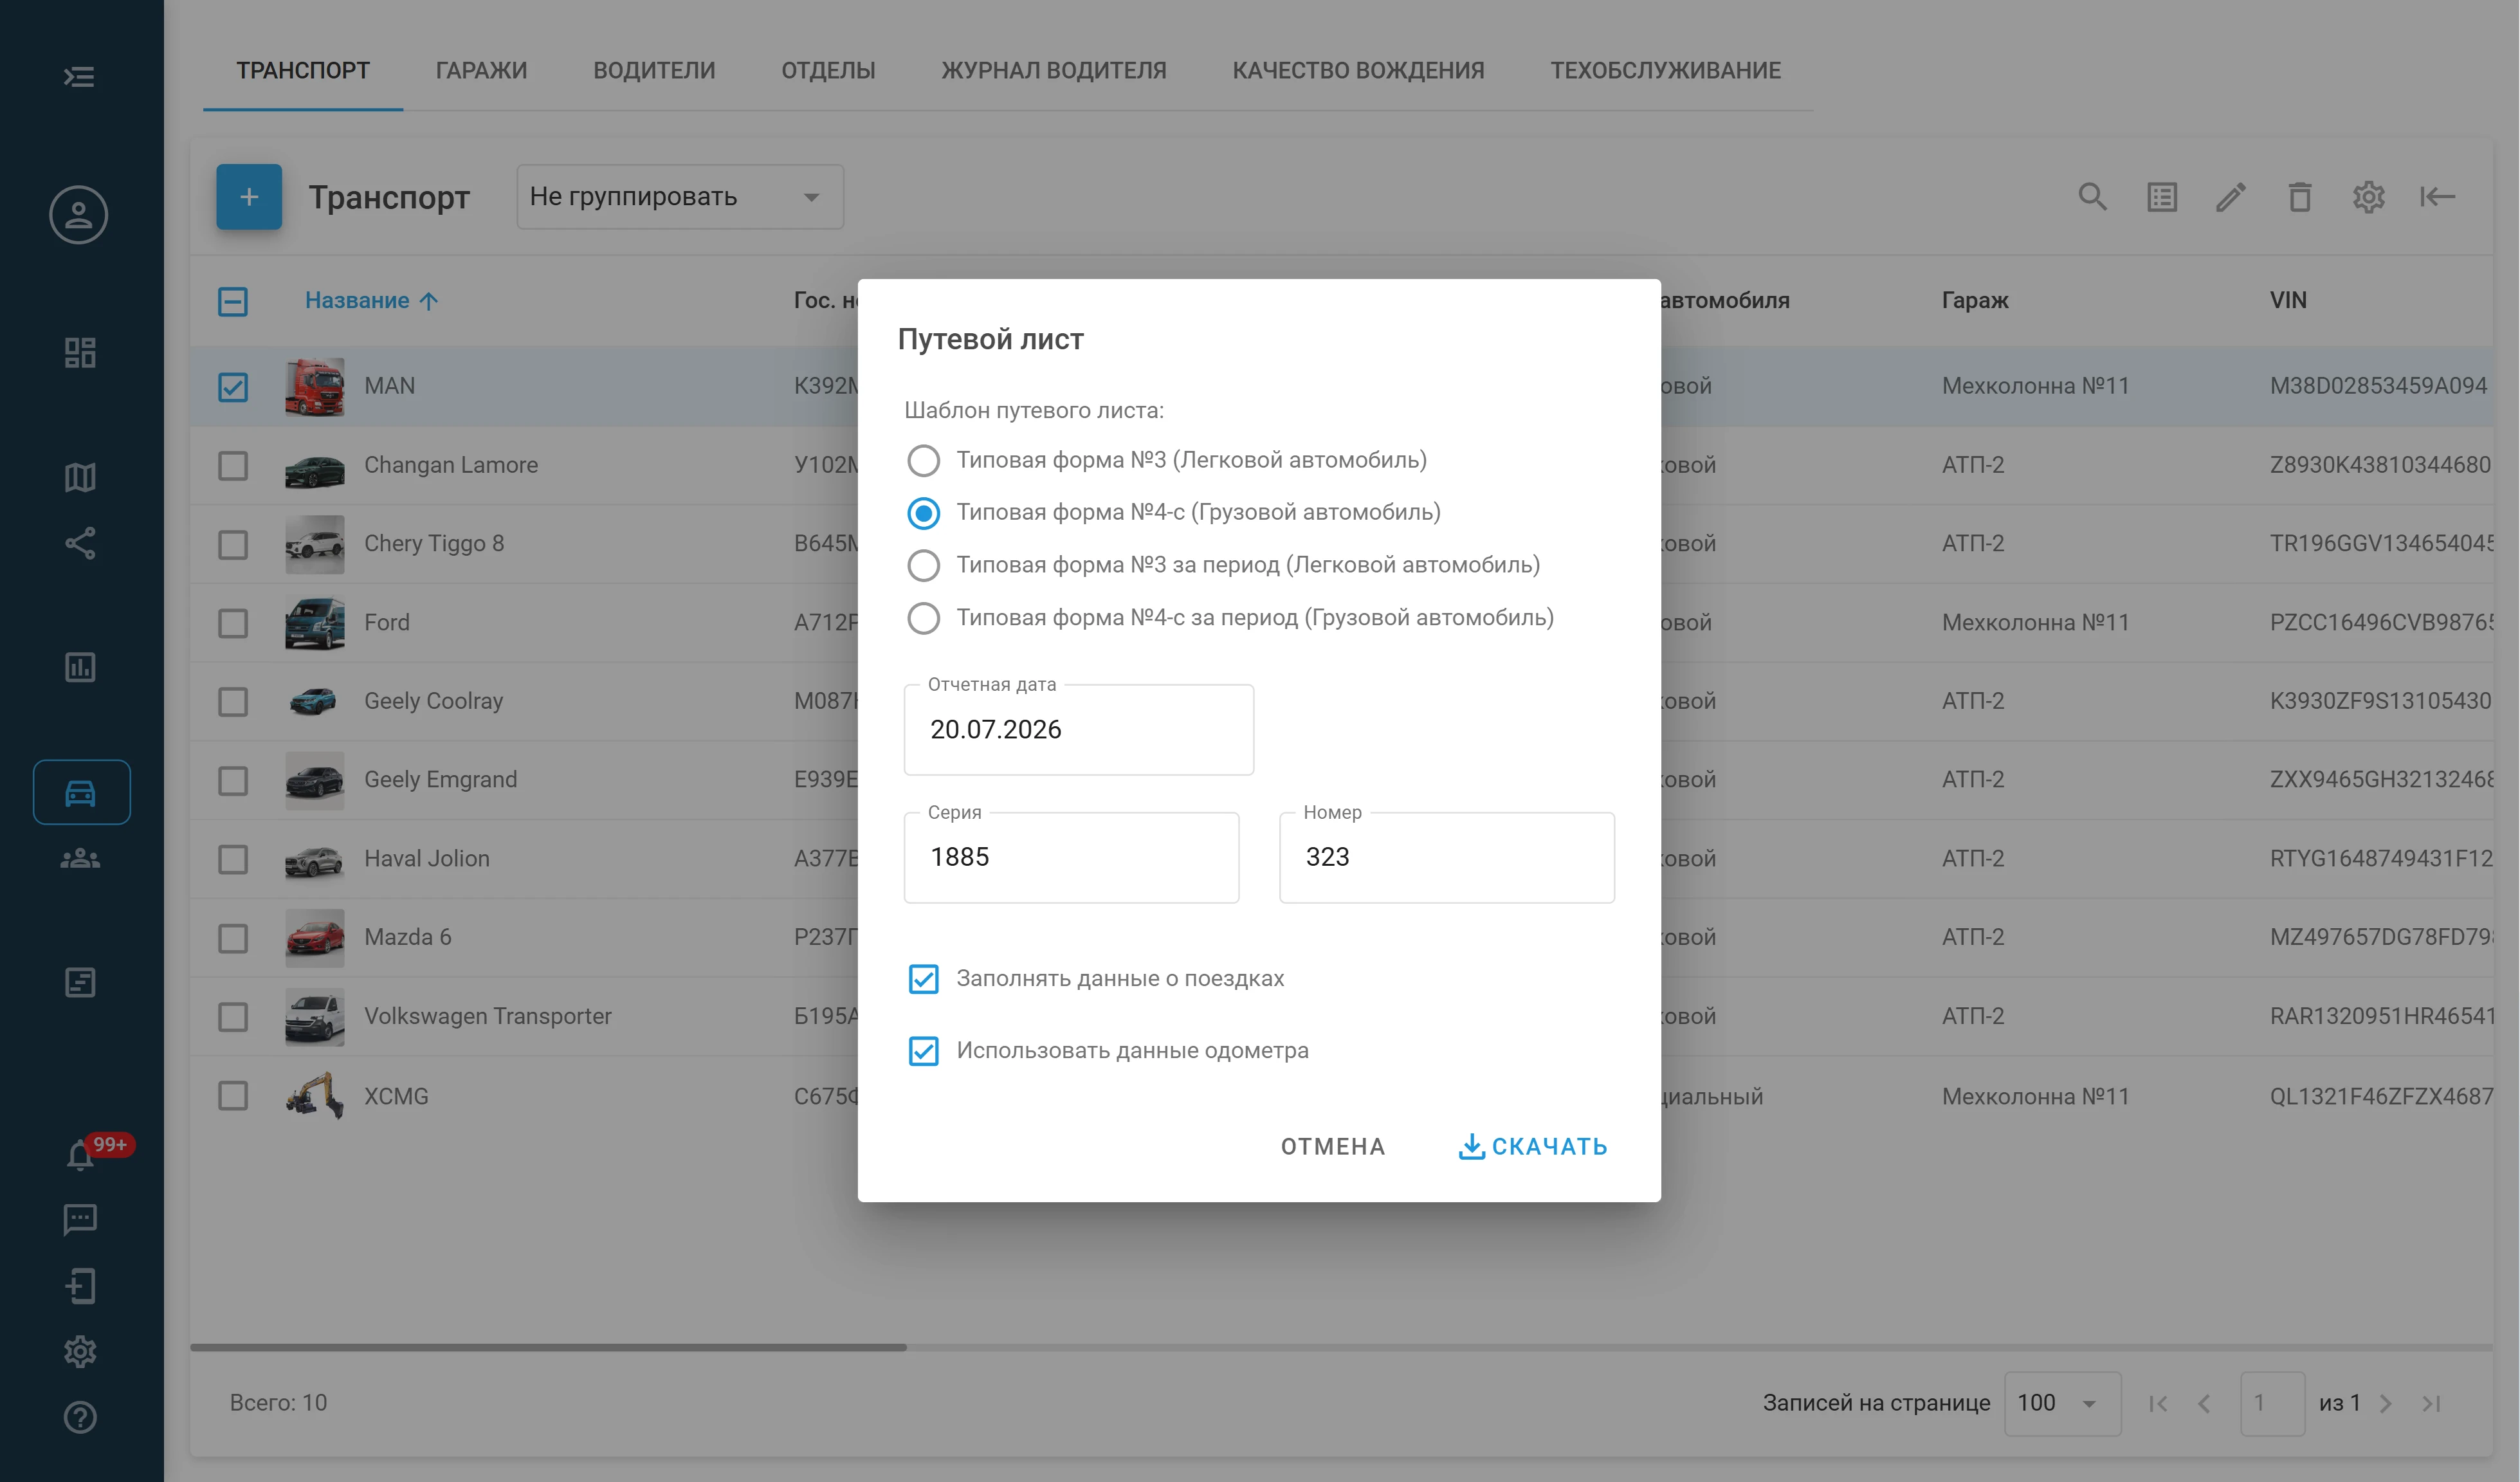Click the trash delete icon in toolbar
The width and height of the screenshot is (2520, 1482).
[2300, 197]
